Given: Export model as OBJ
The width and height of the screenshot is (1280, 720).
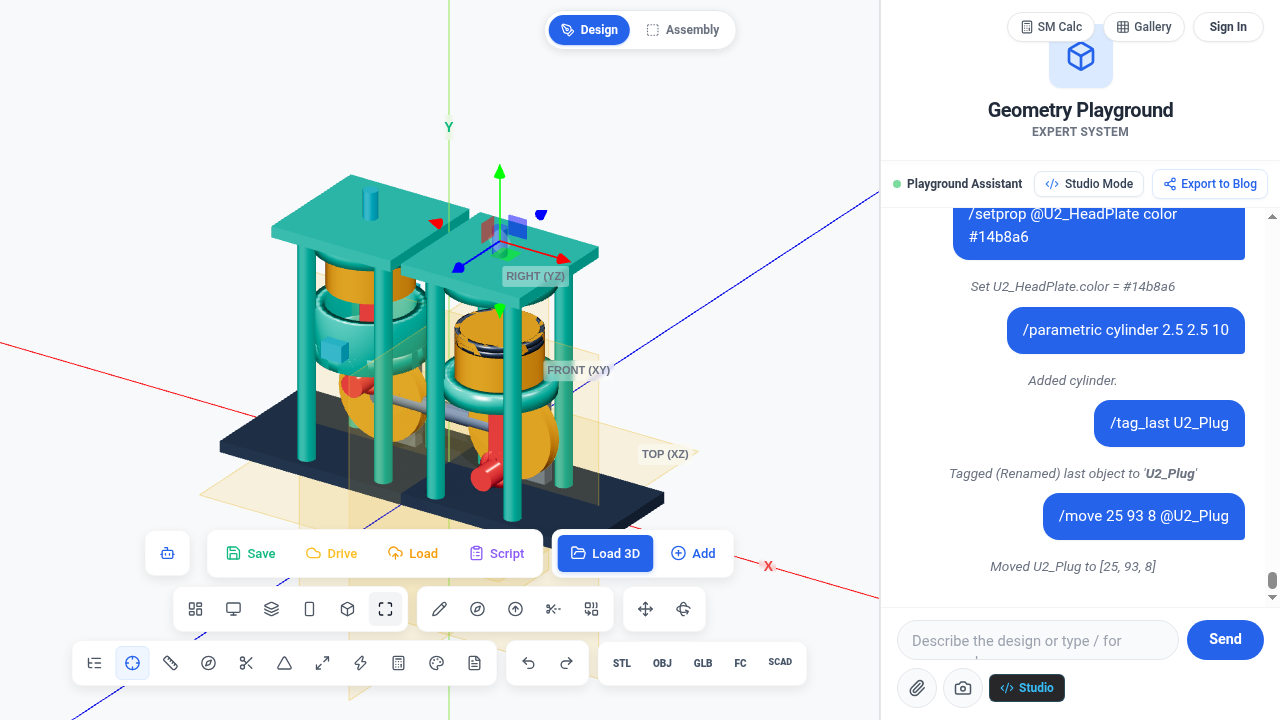Looking at the screenshot, I should (x=662, y=663).
